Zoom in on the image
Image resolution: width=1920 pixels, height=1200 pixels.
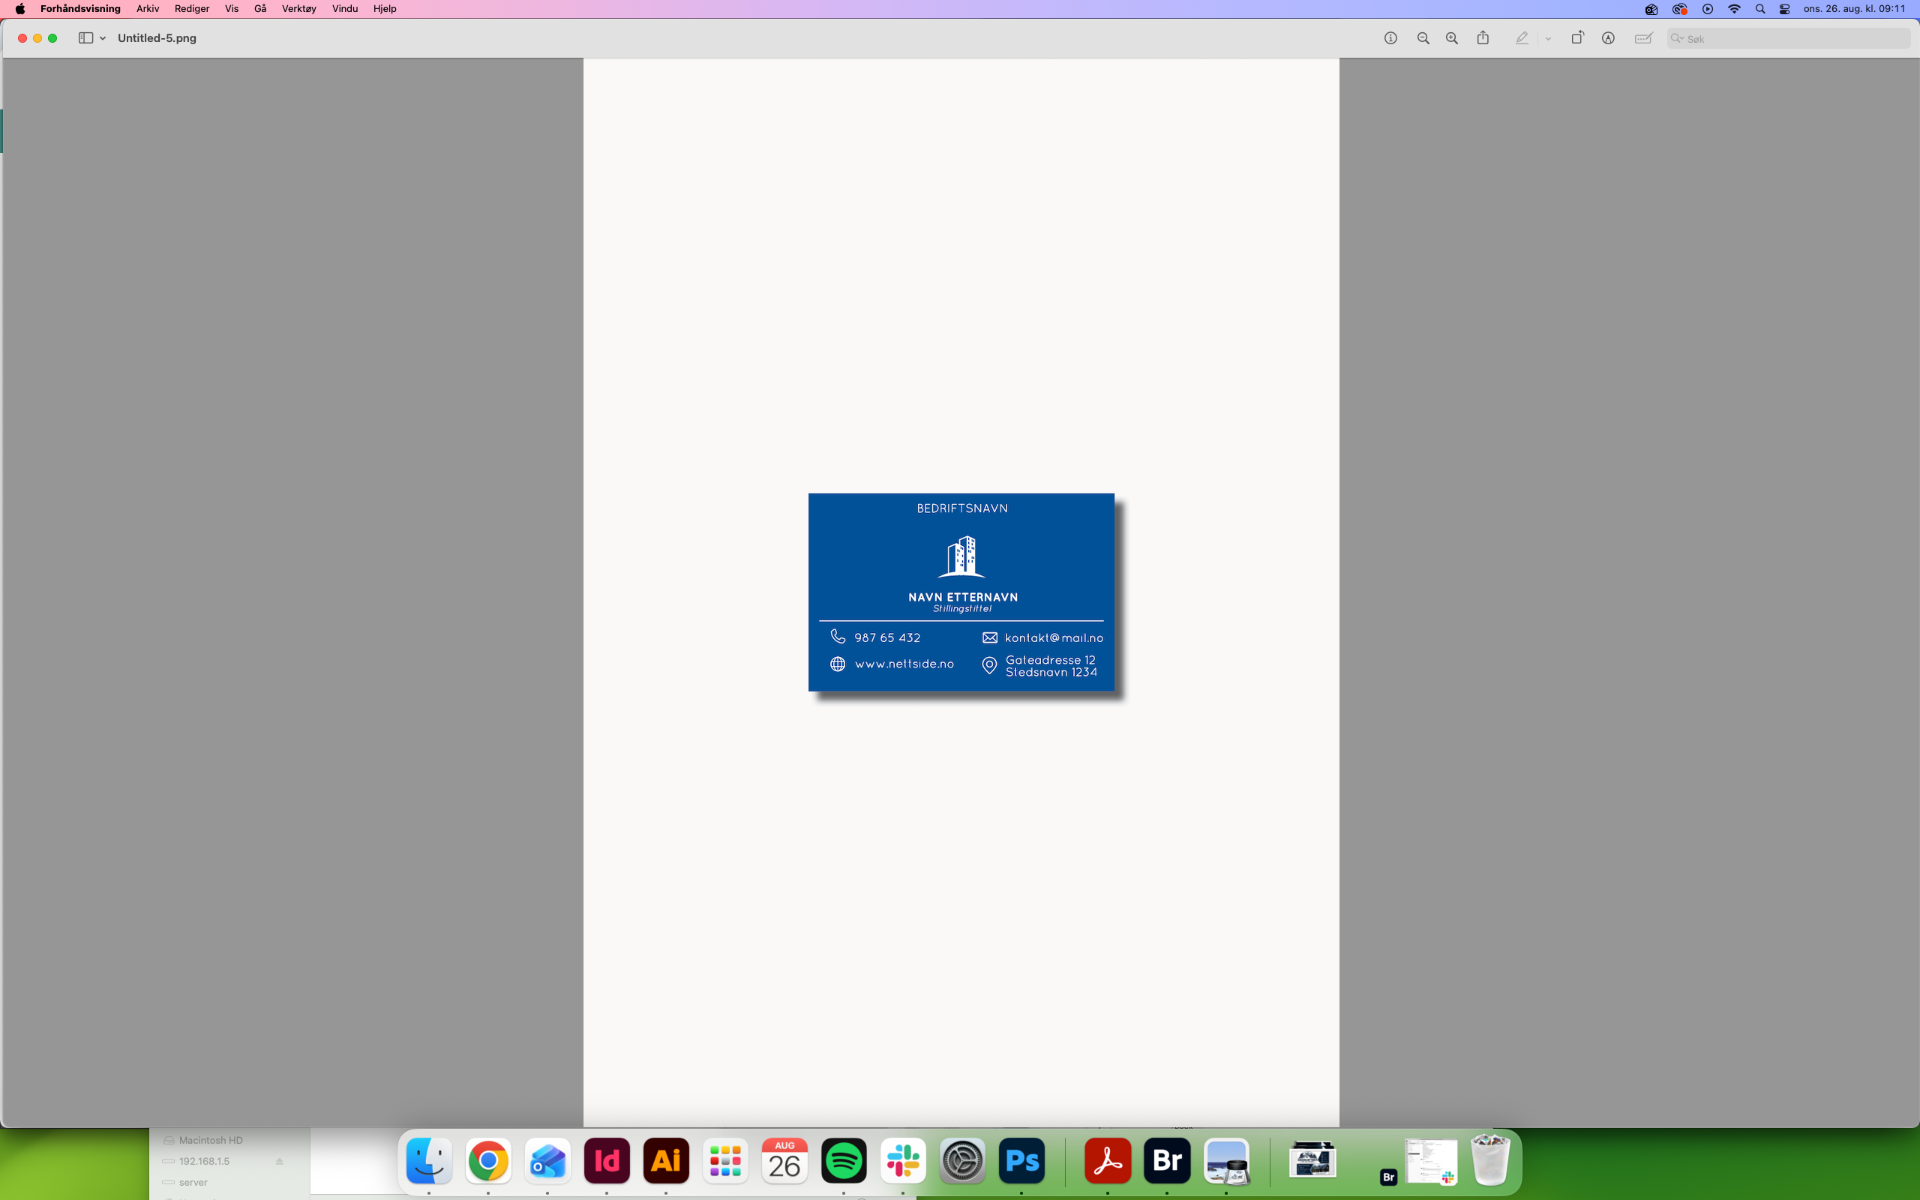point(1452,38)
